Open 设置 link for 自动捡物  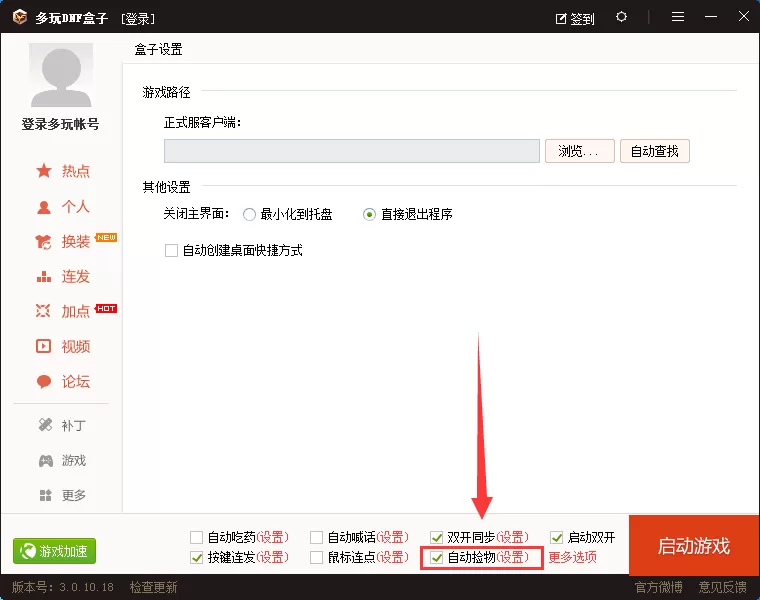coord(512,558)
